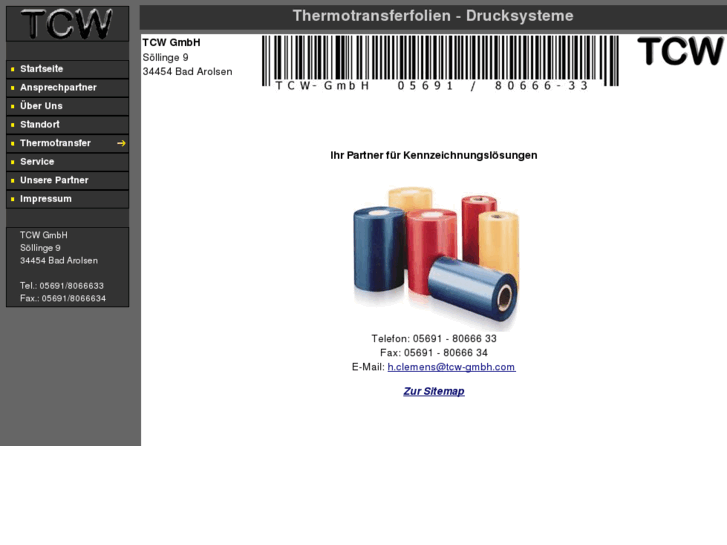Click the large TCW logo at top right
The height and width of the screenshot is (545, 727).
point(680,51)
